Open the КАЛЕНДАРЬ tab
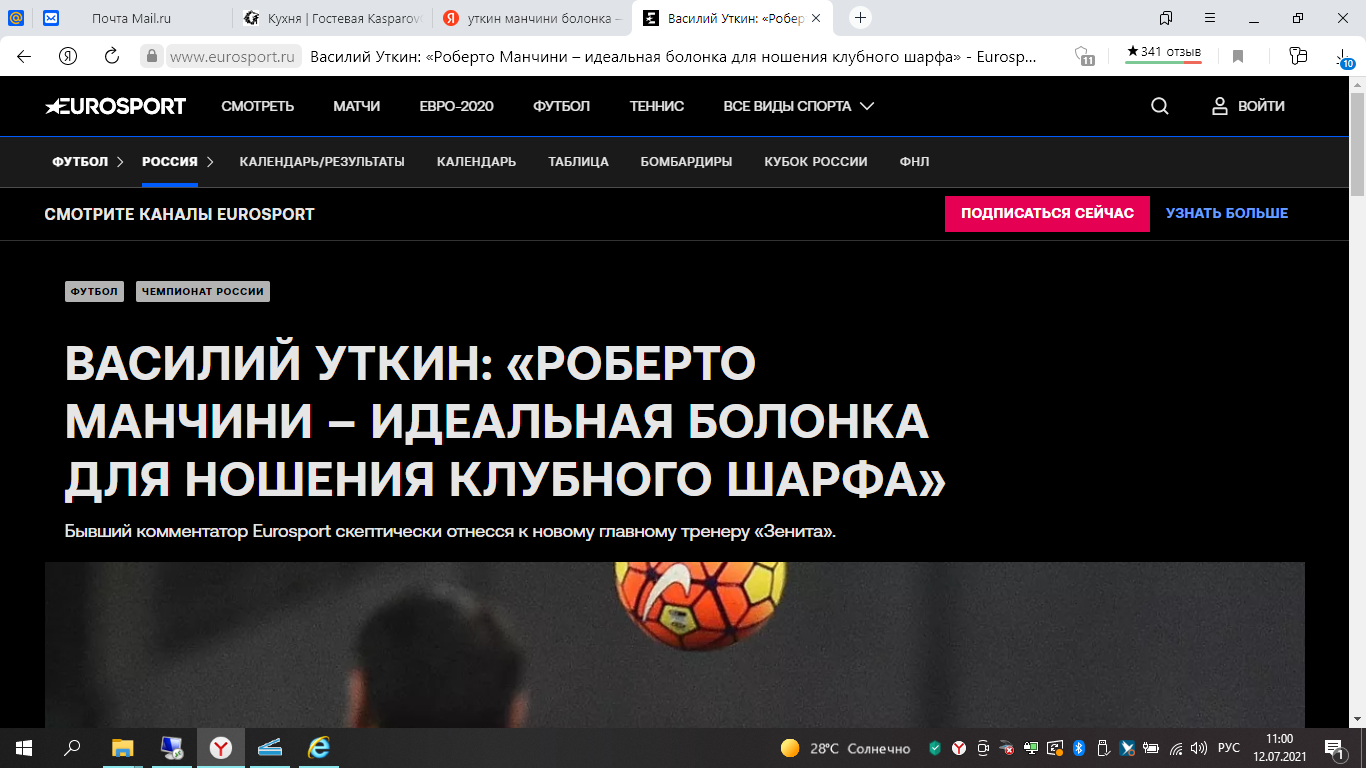The height and width of the screenshot is (768, 1366). tap(477, 161)
